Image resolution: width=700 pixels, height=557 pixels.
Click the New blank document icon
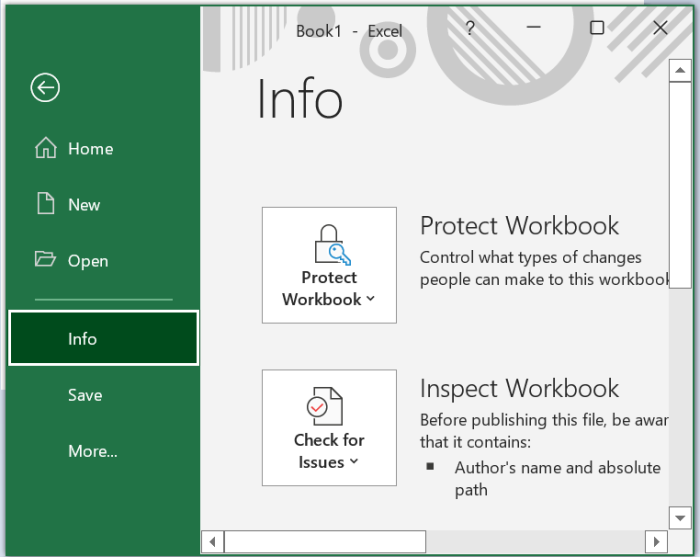[46, 204]
